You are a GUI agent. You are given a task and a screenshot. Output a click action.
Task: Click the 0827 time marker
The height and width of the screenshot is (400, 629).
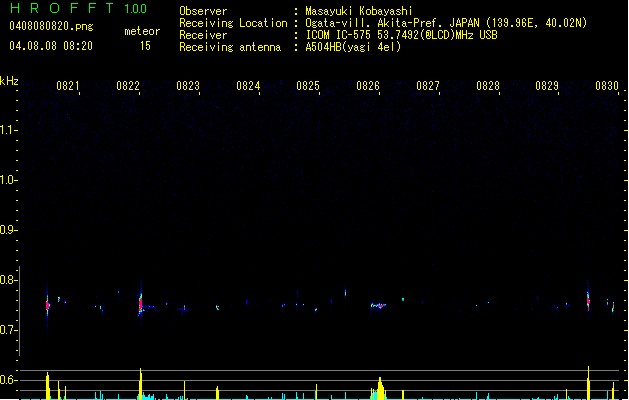click(428, 86)
